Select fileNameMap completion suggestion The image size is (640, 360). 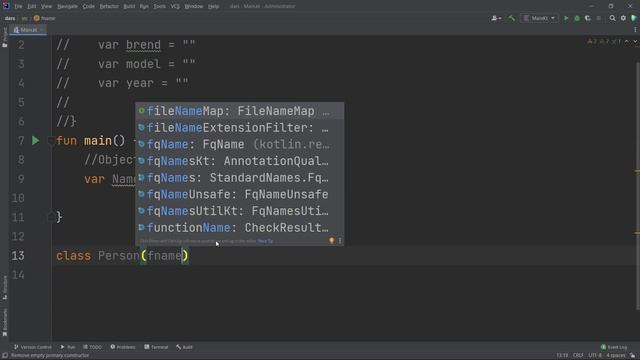point(240,111)
